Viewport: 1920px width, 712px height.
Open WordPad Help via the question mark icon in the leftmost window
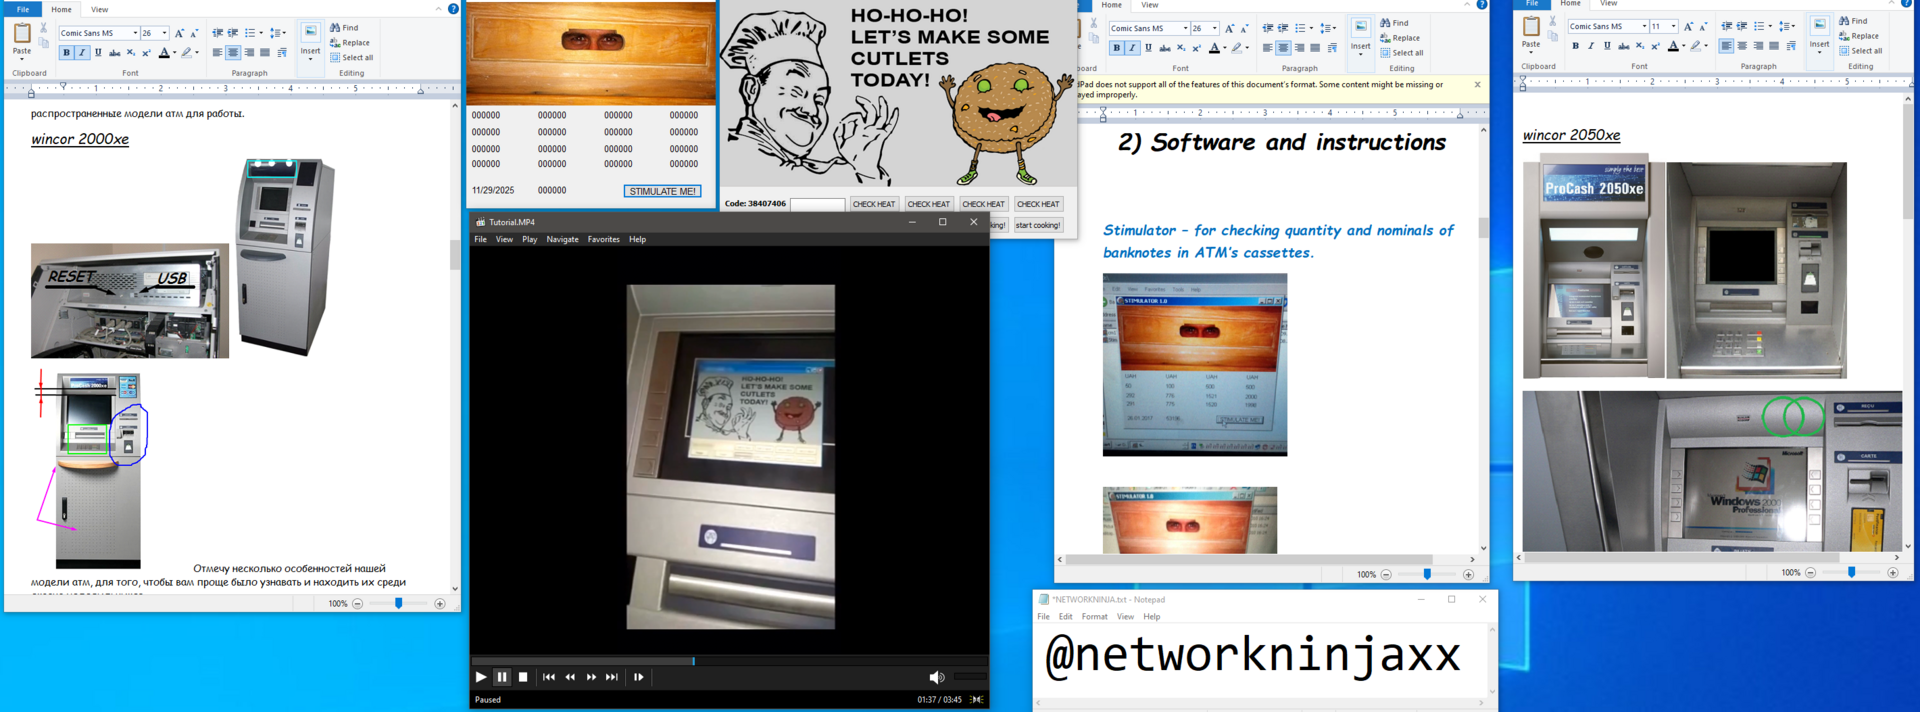453,9
